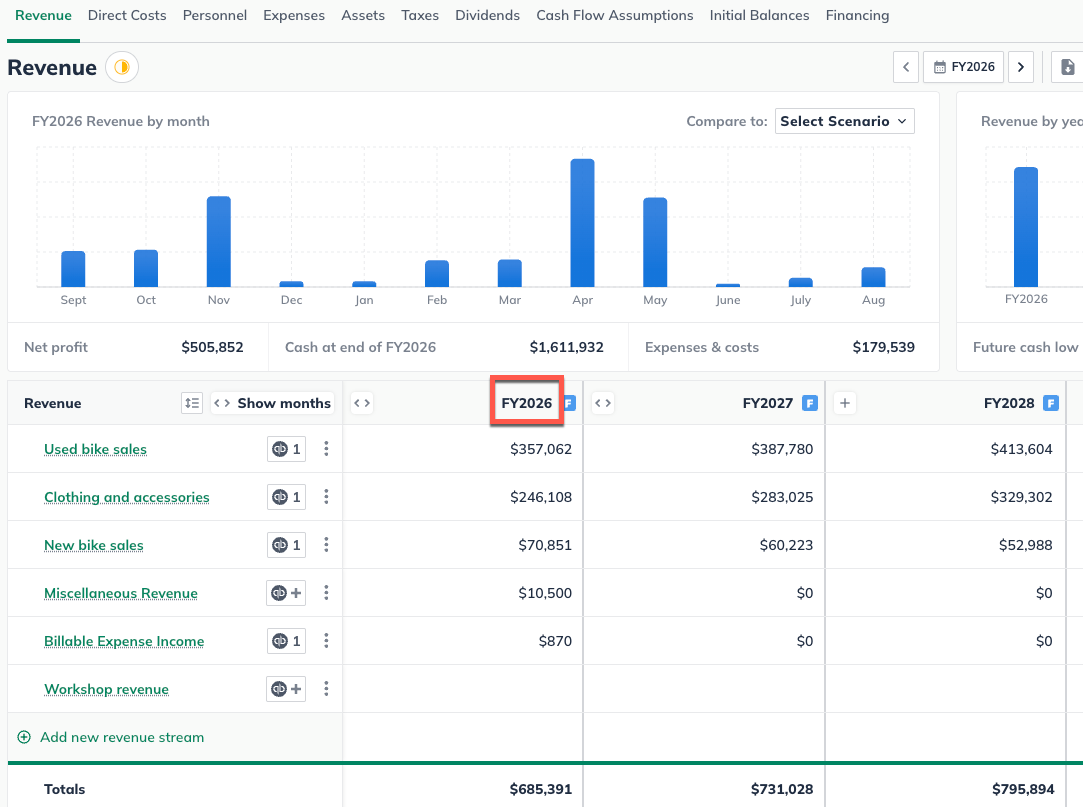Click the FY2027 column header
Image resolution: width=1083 pixels, height=807 pixels.
point(767,403)
